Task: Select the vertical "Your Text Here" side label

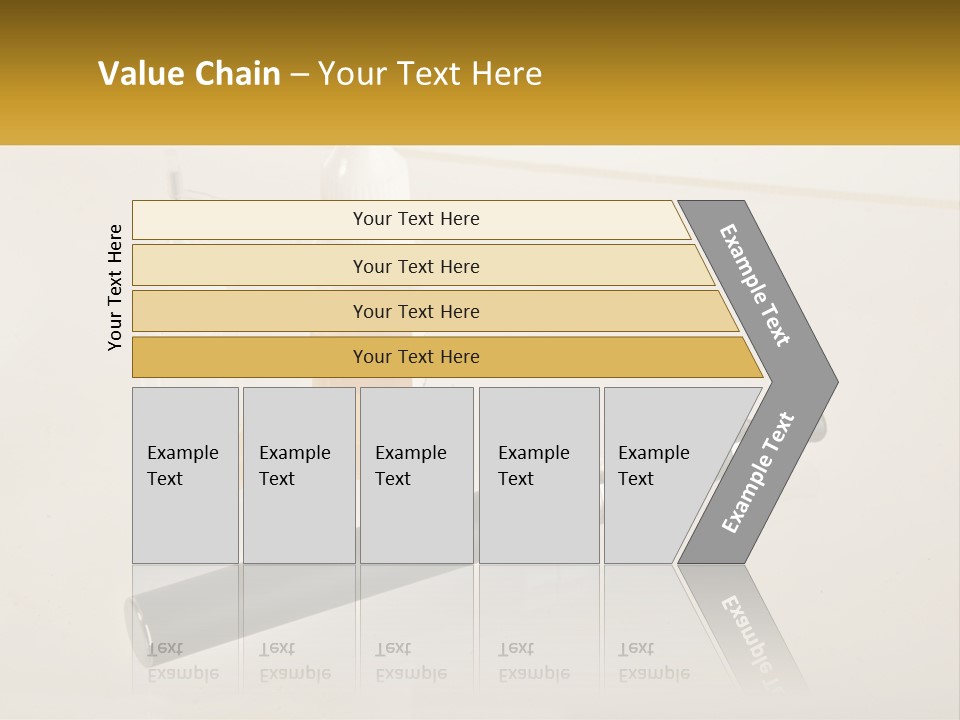Action: click(x=115, y=287)
